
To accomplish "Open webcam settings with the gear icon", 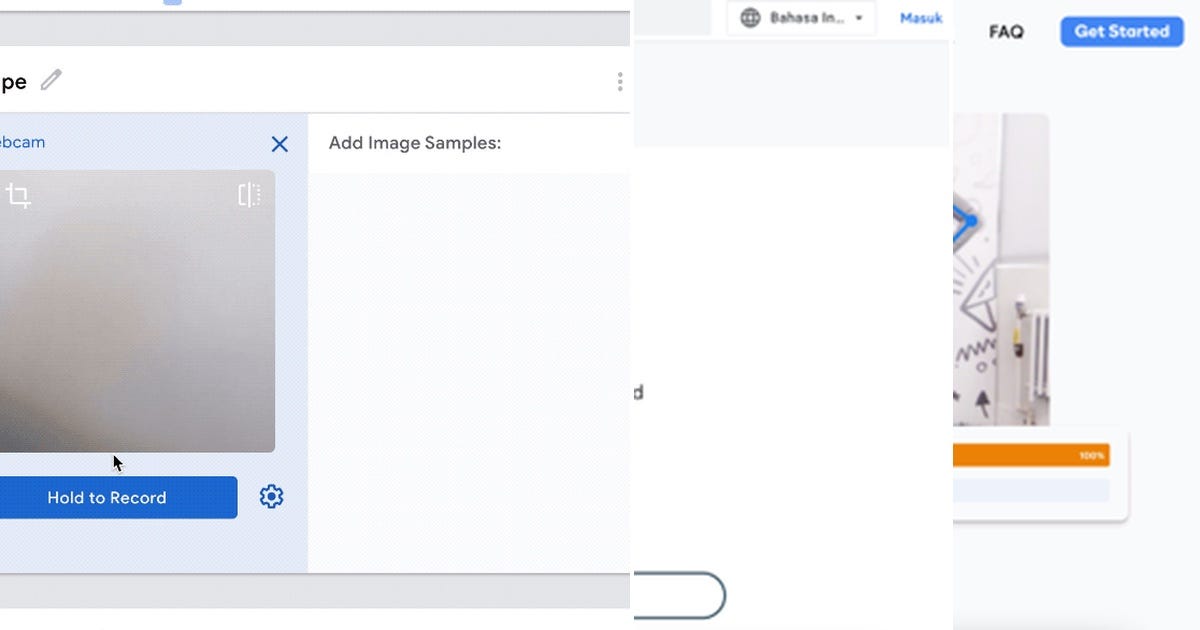I will tap(270, 496).
